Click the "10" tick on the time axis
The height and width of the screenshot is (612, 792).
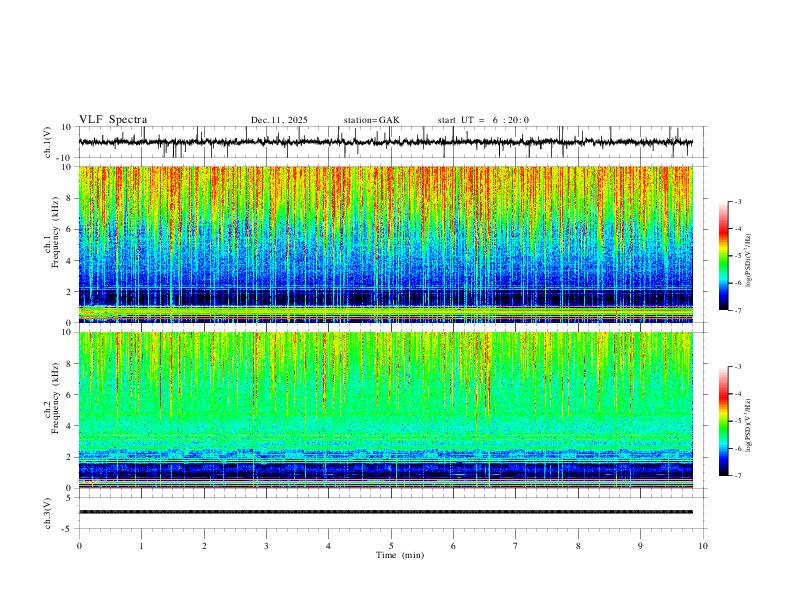coord(703,546)
